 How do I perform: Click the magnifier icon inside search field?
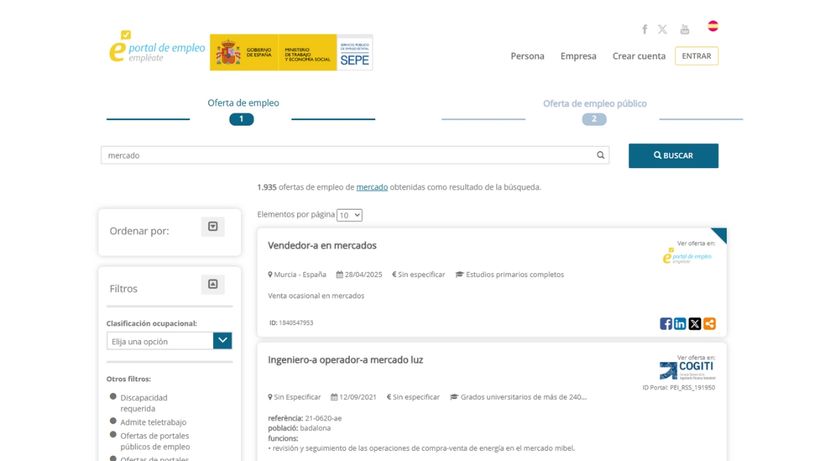[x=600, y=155]
